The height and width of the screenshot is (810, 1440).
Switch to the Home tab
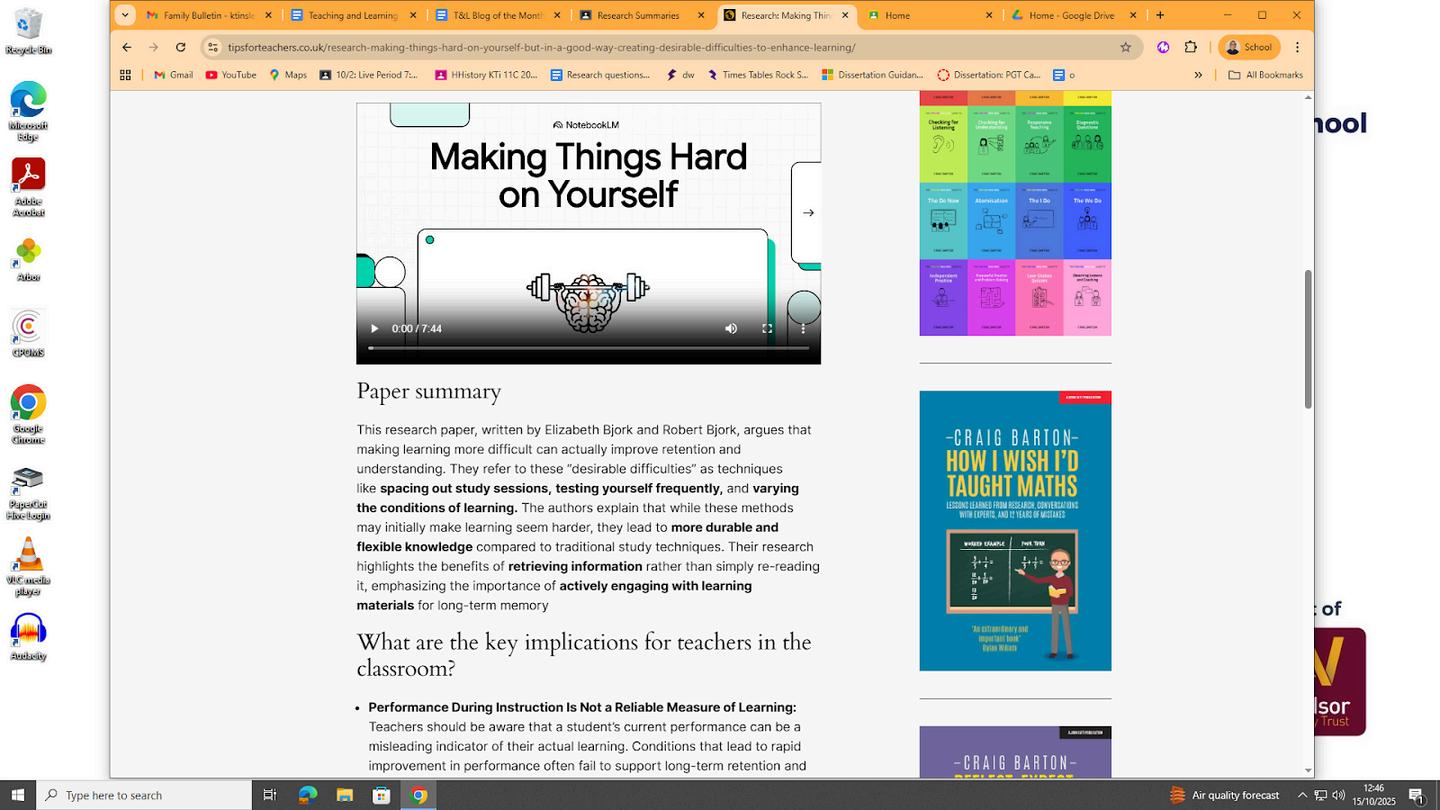[x=930, y=15]
